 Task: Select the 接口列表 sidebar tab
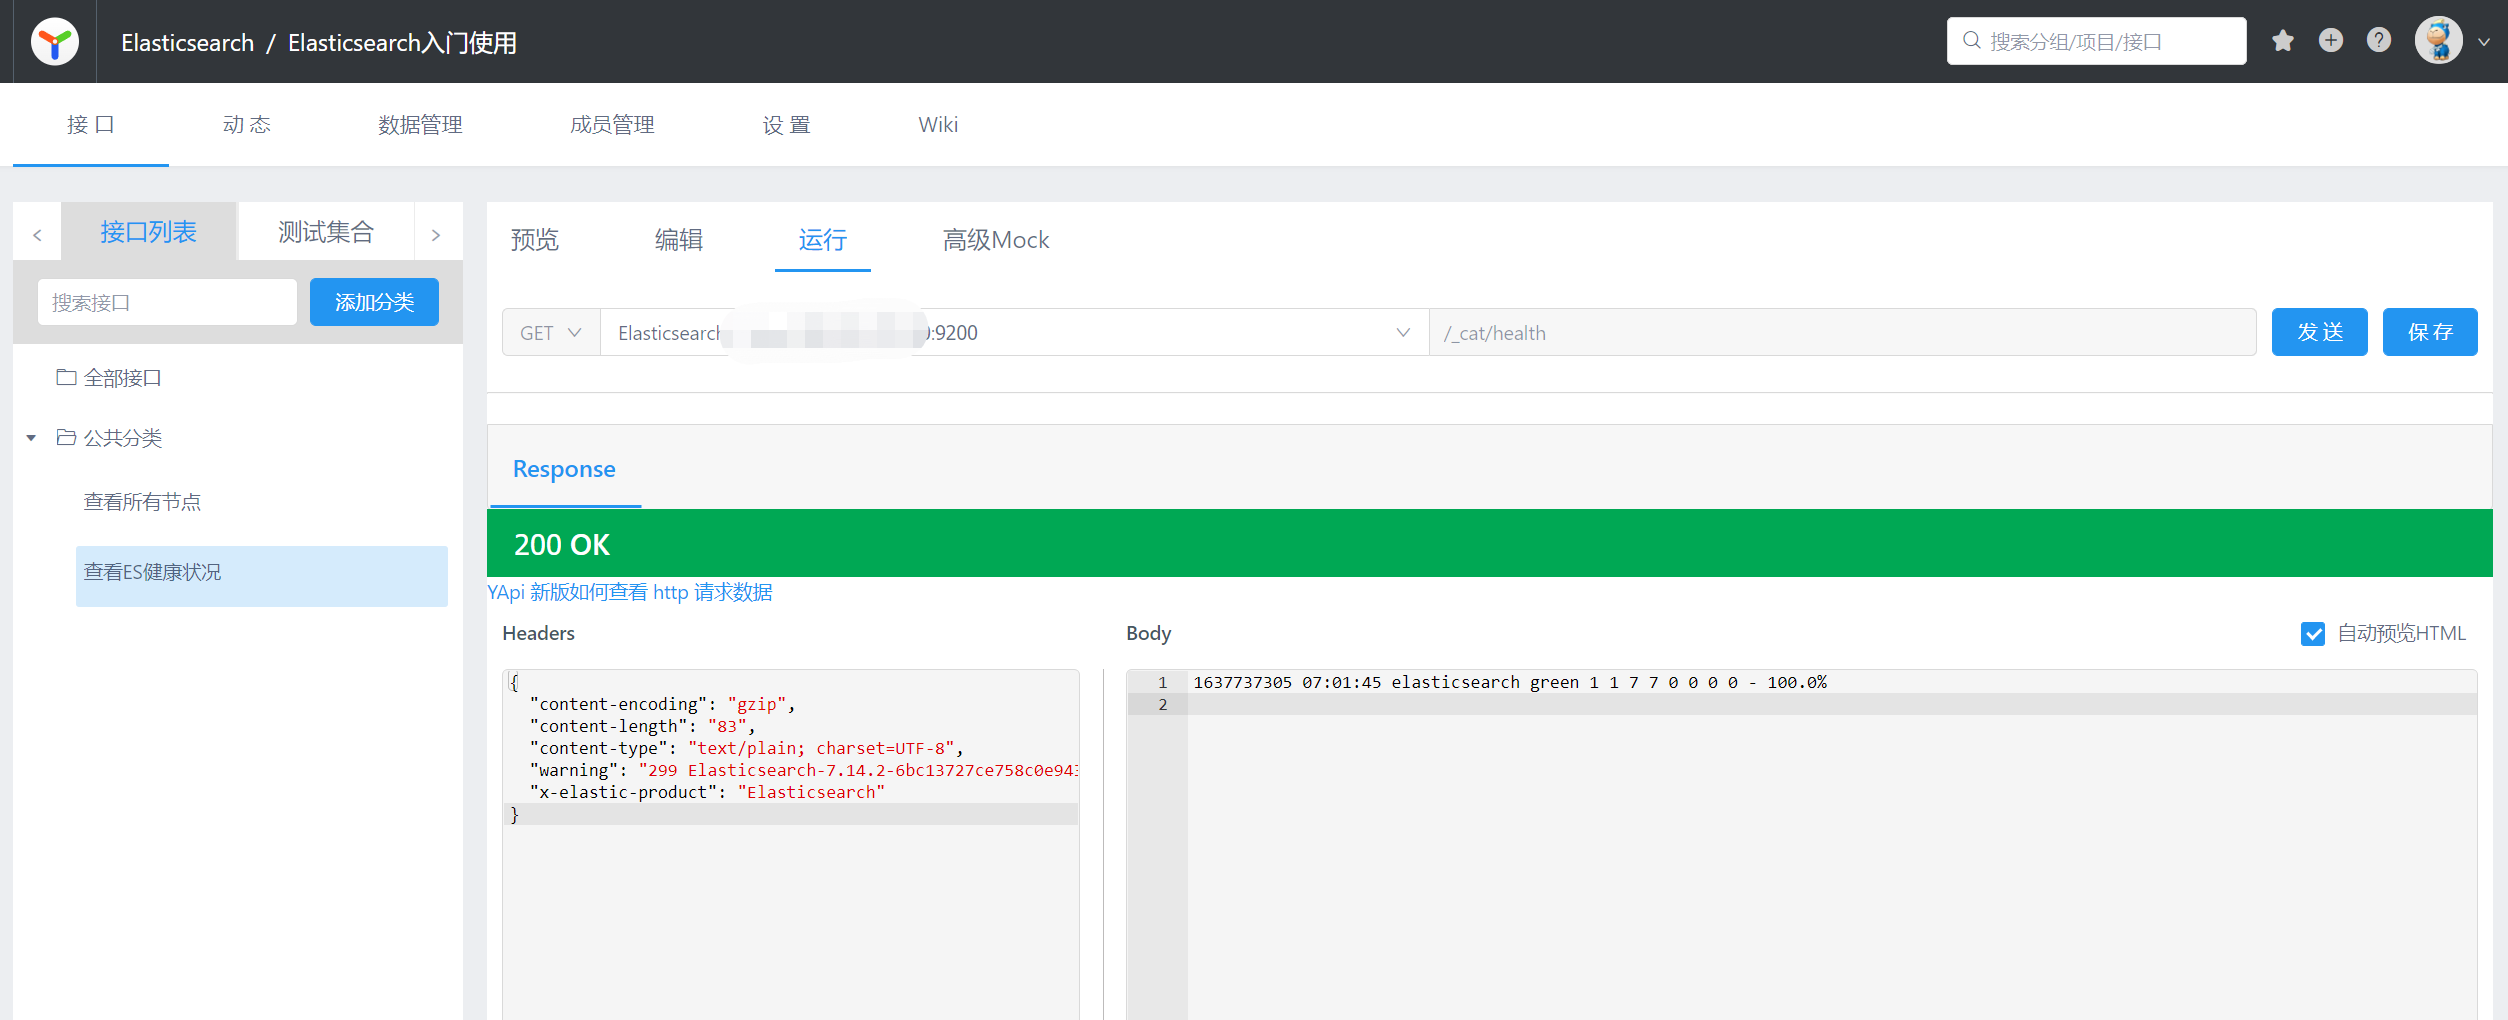(x=149, y=232)
